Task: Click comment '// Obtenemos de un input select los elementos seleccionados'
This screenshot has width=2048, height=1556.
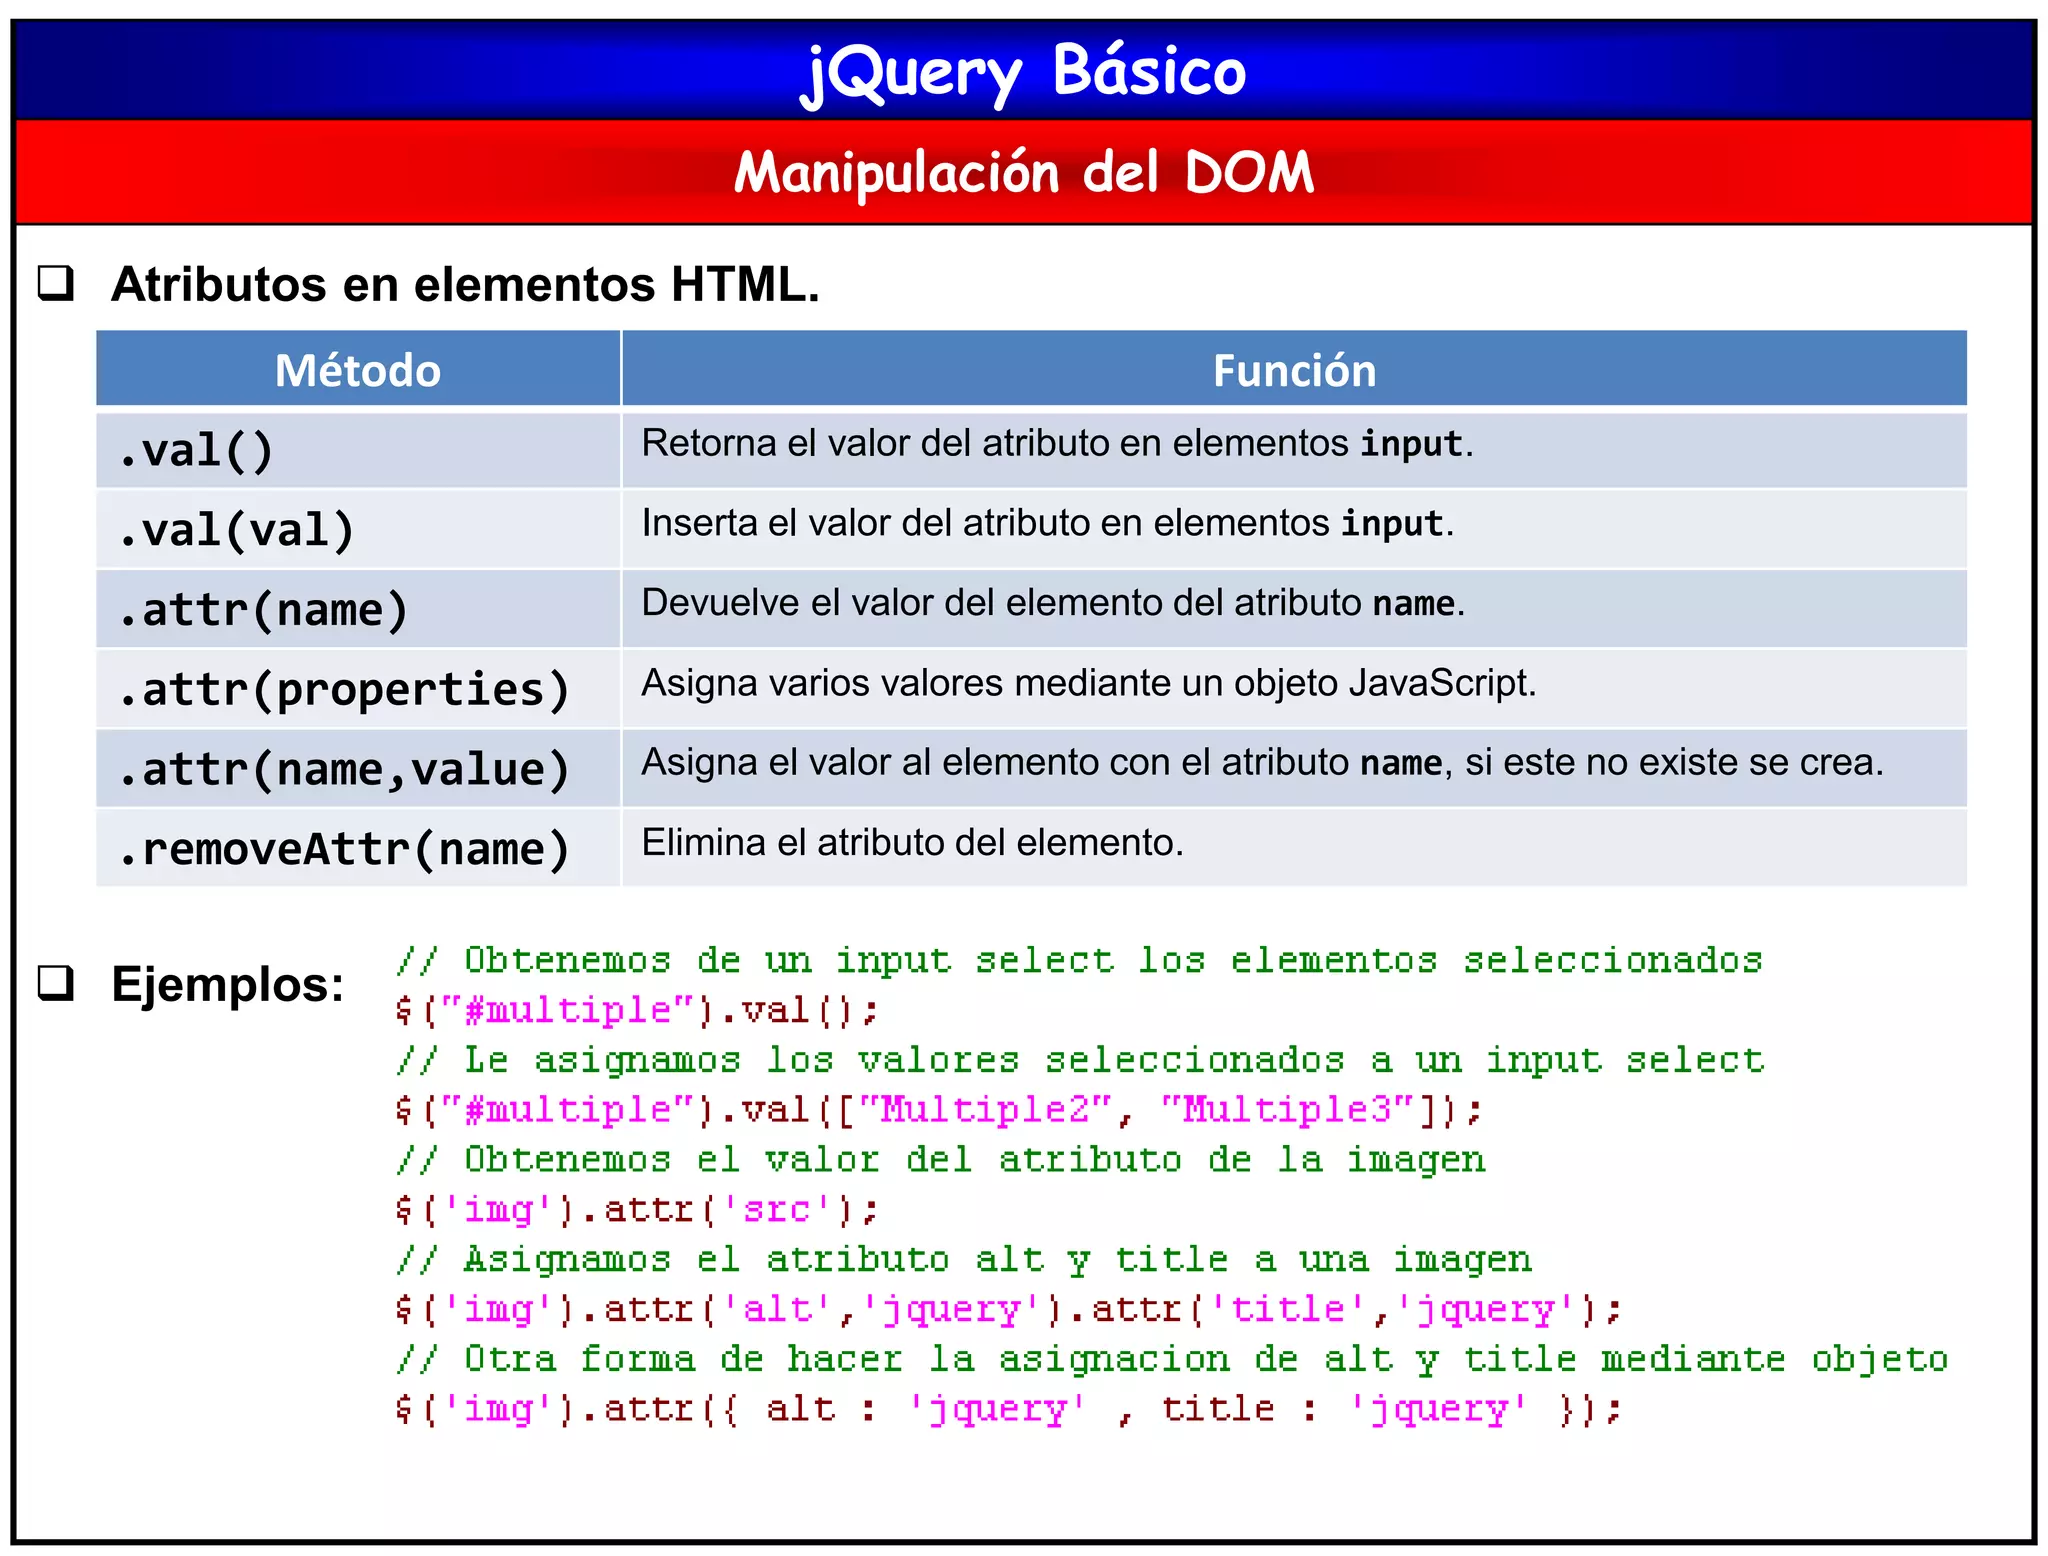Action: click(x=1080, y=960)
